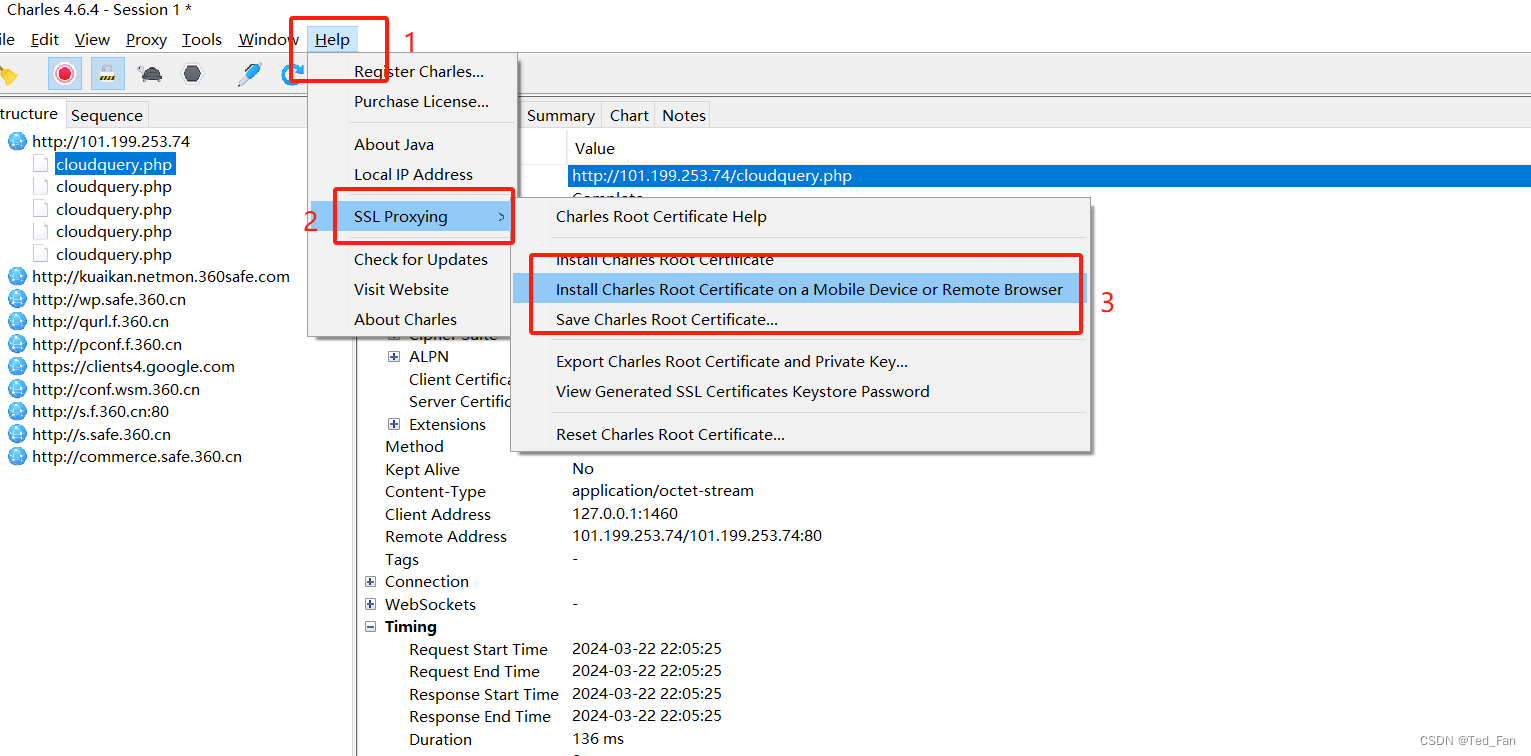The height and width of the screenshot is (756, 1531).
Task: Switch to the Summary tab
Action: point(561,115)
